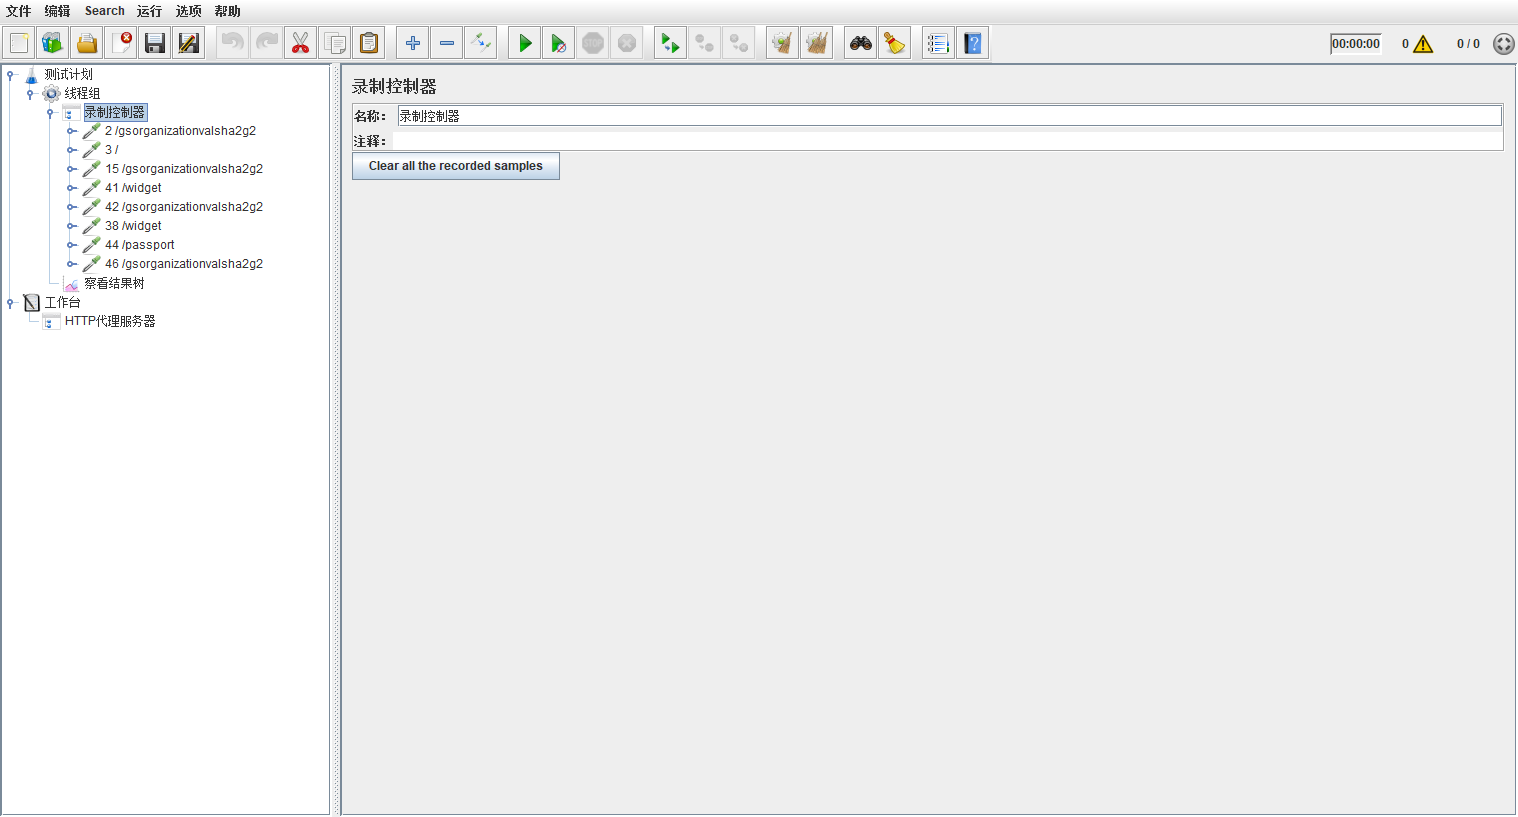
Task: Save the current test plan
Action: pyautogui.click(x=155, y=42)
